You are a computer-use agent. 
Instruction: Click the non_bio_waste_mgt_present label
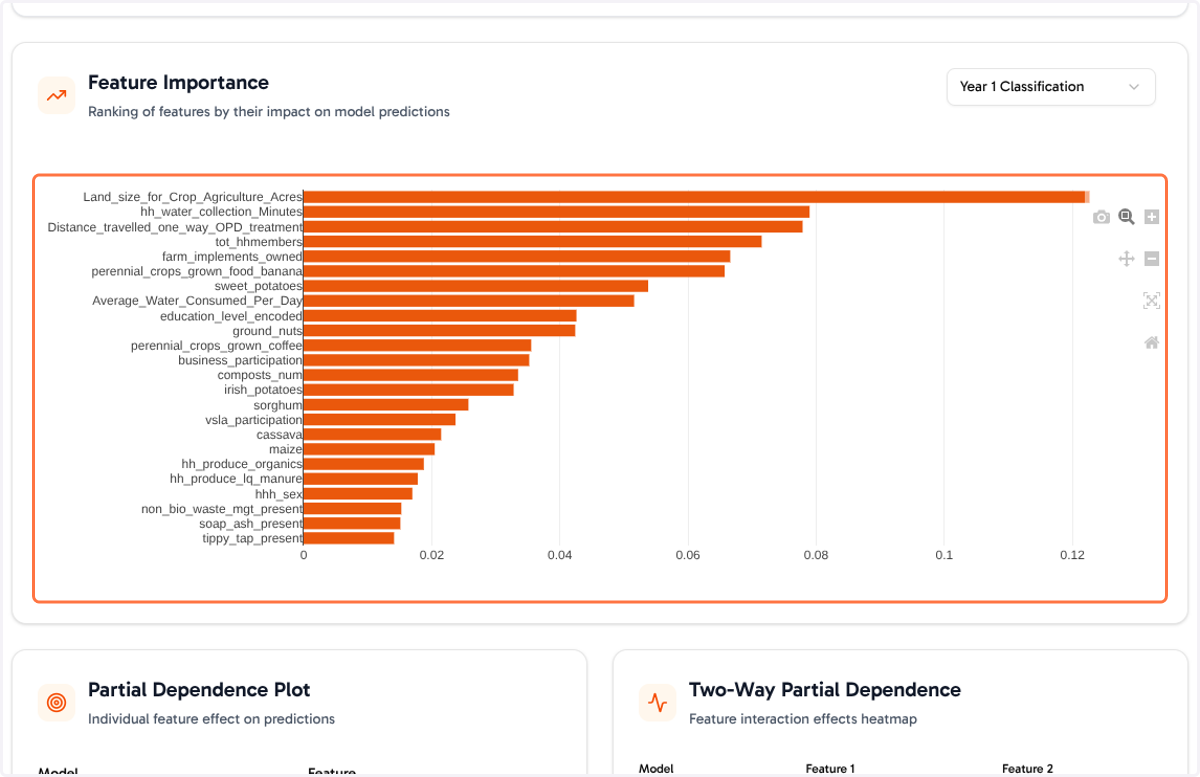(x=222, y=509)
